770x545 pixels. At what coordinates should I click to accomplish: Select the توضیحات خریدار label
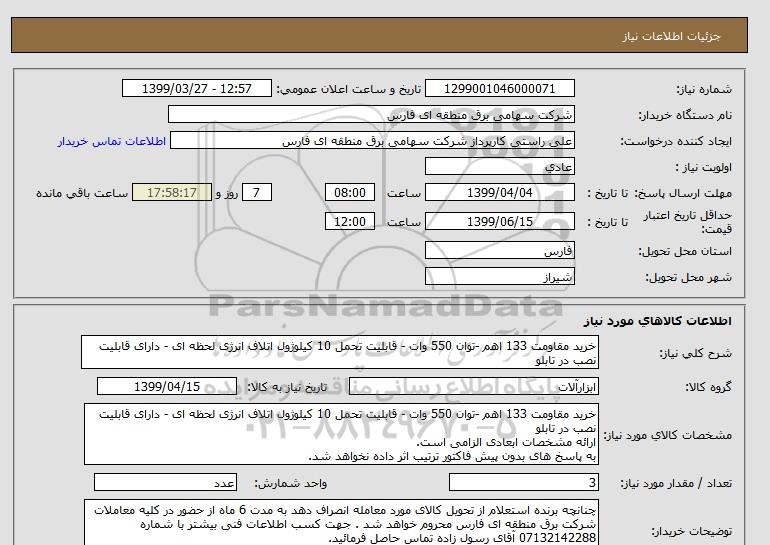[x=691, y=532]
